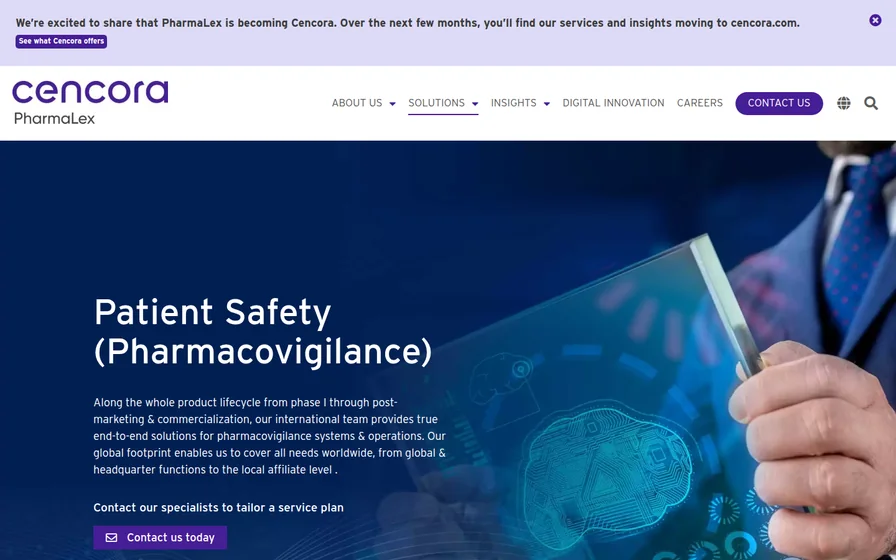Screen dimensions: 896x560
Task: Visit the Careers page
Action: click(699, 103)
